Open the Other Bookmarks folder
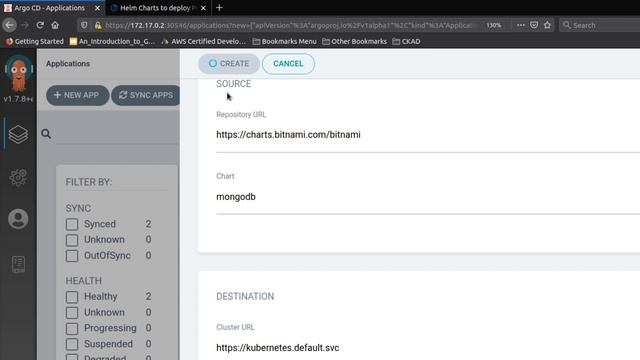Image resolution: width=640 pixels, height=360 pixels. coord(354,41)
